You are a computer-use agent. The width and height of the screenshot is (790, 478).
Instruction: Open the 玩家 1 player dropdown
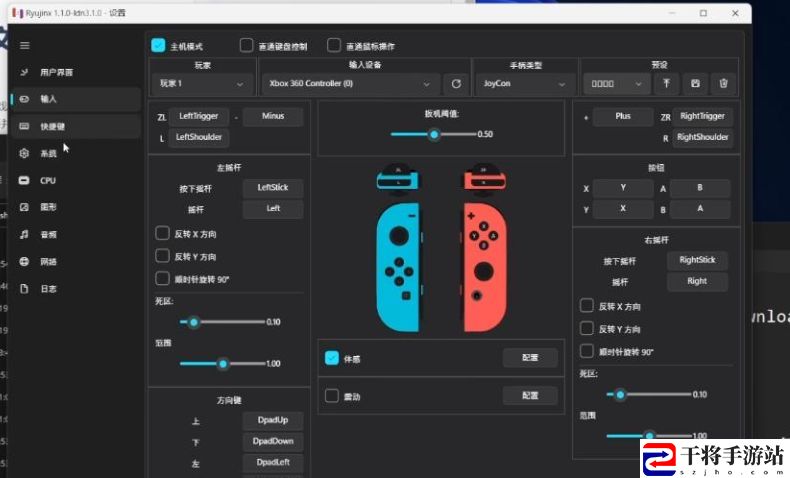pyautogui.click(x=201, y=84)
